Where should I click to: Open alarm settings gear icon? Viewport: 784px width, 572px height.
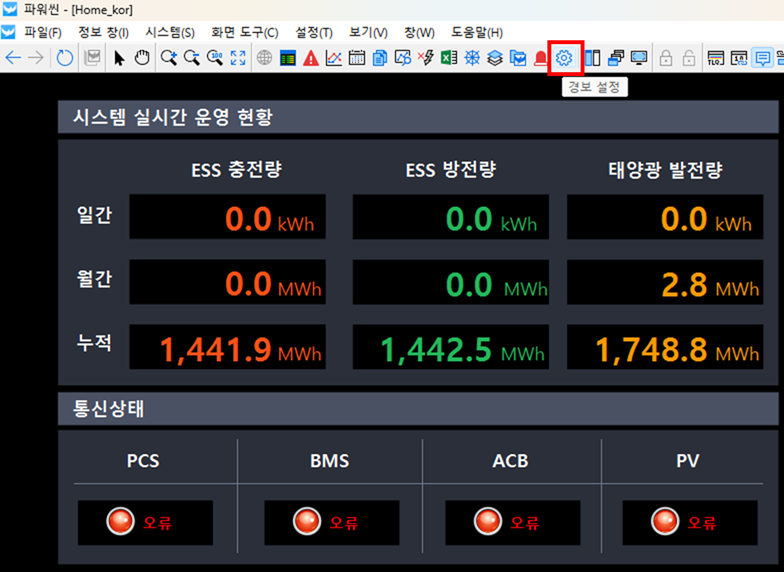pos(564,58)
